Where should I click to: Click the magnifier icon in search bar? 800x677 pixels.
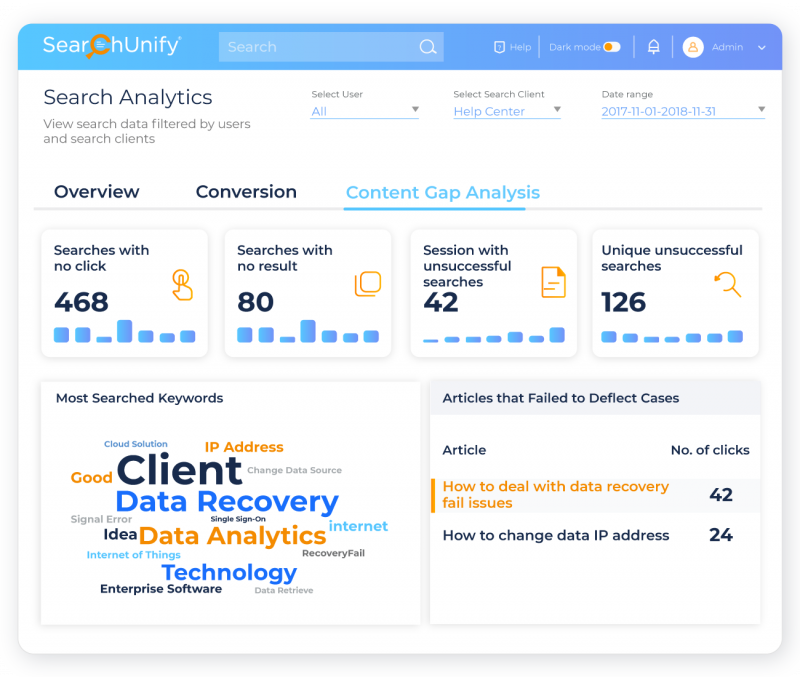428,47
